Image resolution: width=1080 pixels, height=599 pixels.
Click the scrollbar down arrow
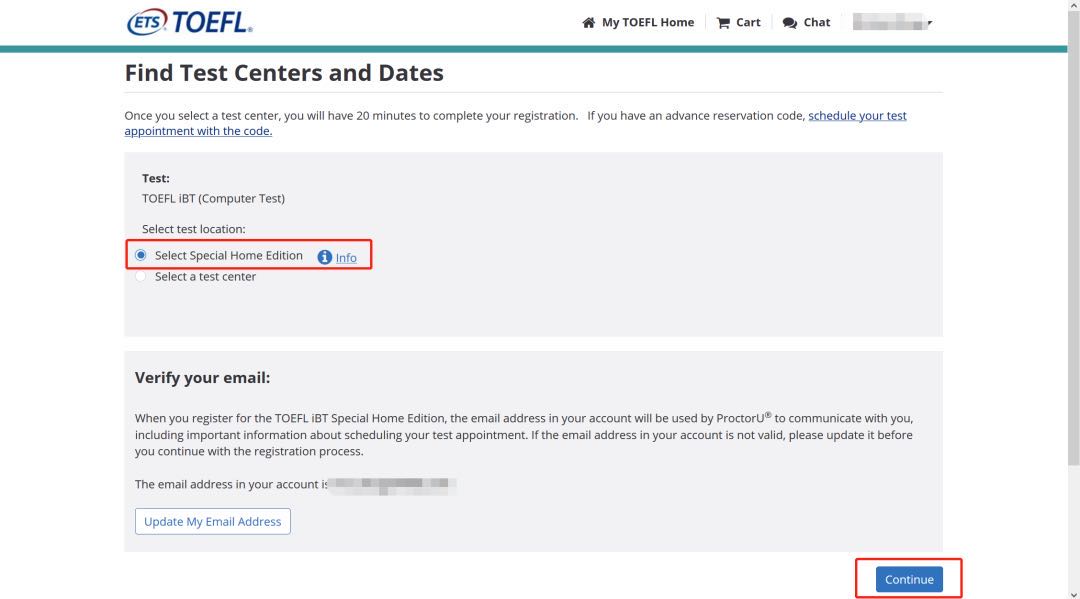(x=1074, y=593)
